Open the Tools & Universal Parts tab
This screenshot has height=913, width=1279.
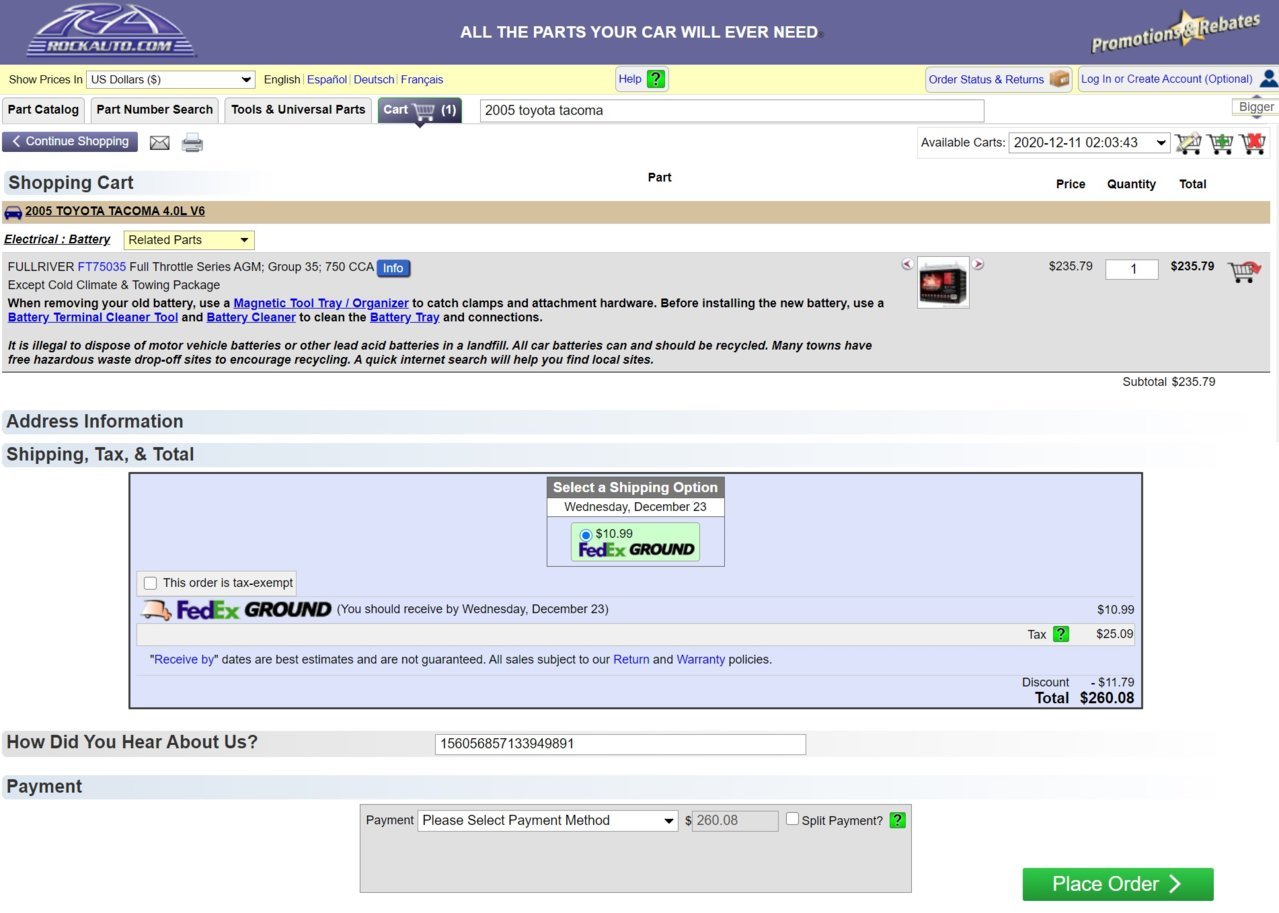298,110
